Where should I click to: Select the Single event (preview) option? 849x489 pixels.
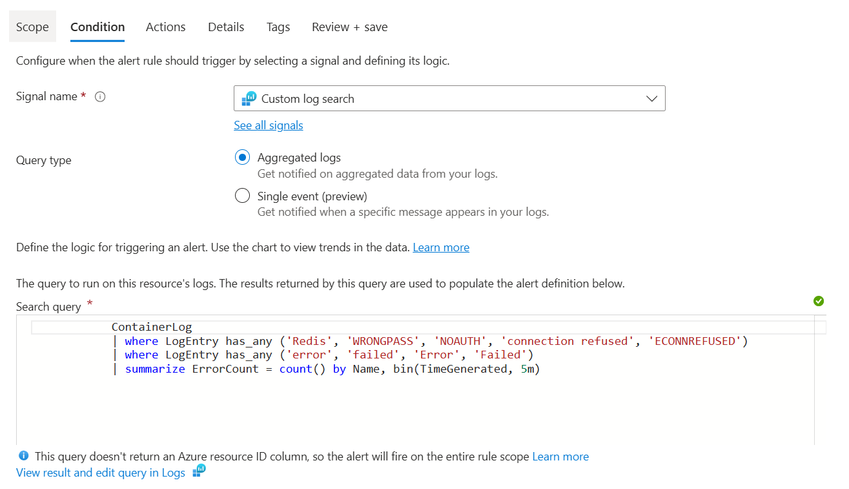242,196
